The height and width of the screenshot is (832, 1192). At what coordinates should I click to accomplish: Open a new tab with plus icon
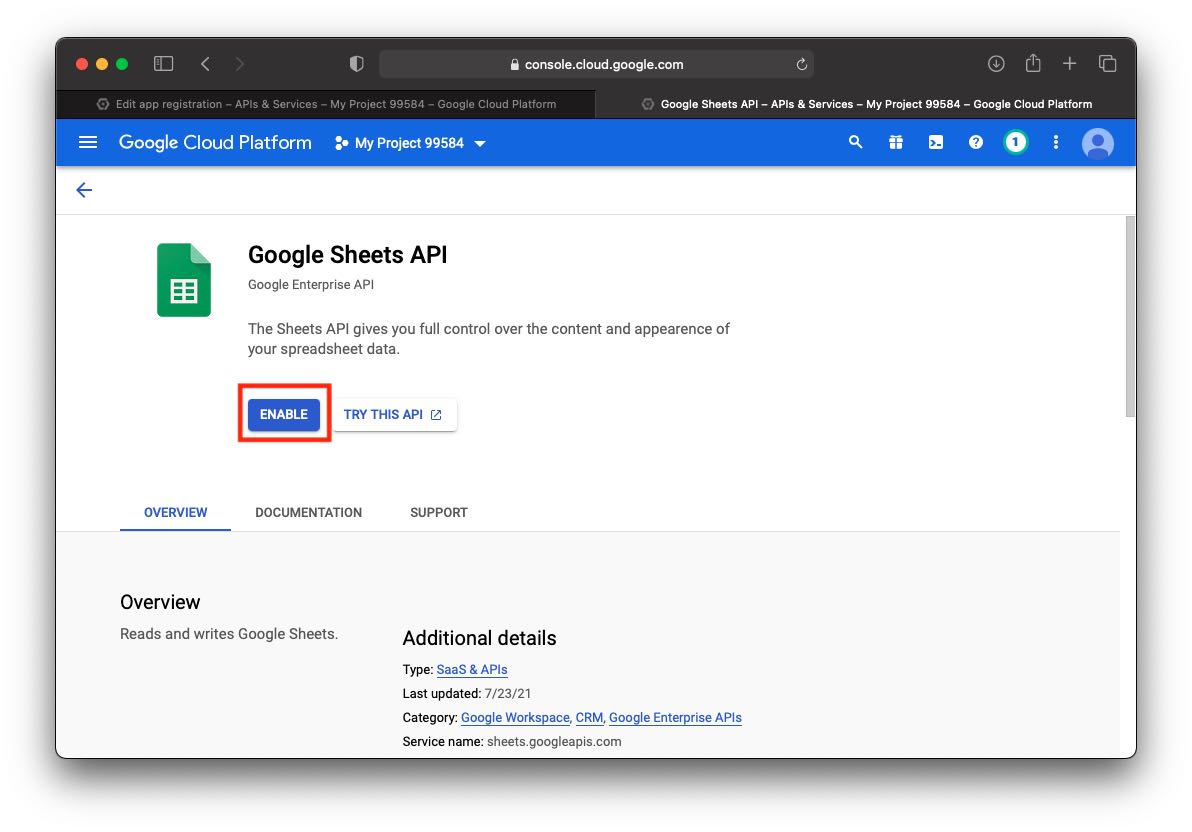[x=1069, y=64]
